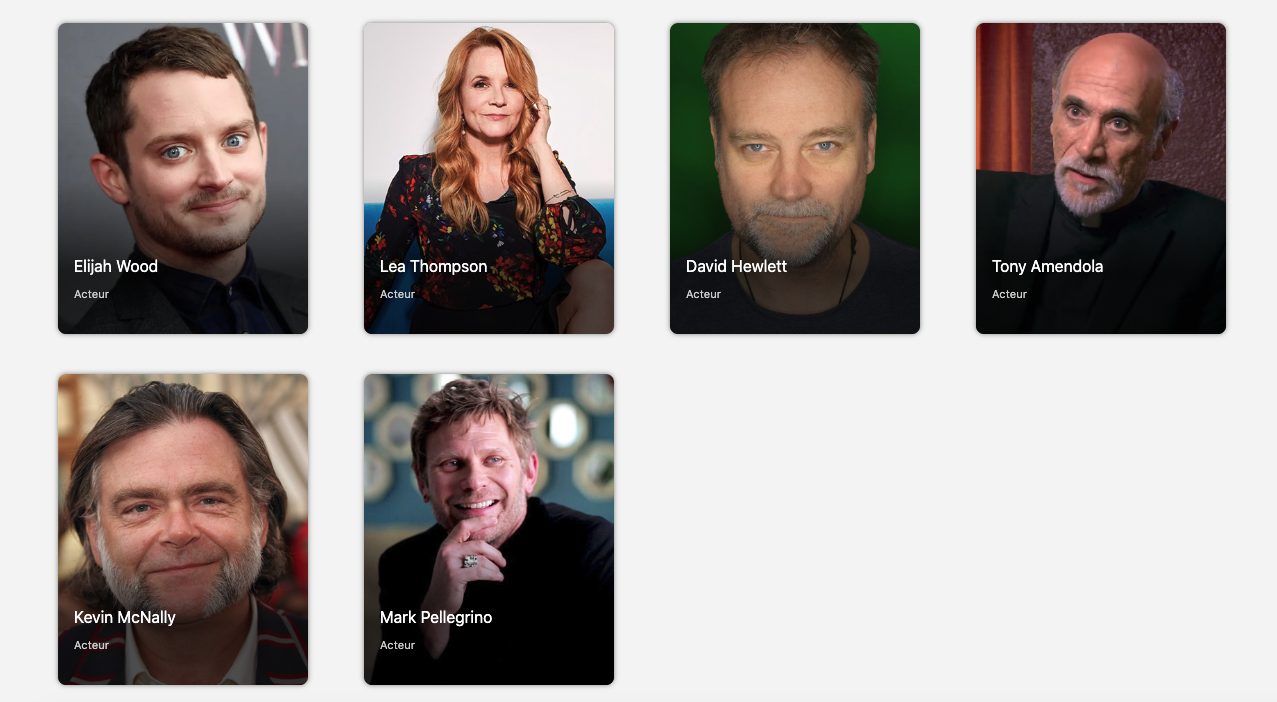Select Acteur label under Kevin McNally

(91, 645)
